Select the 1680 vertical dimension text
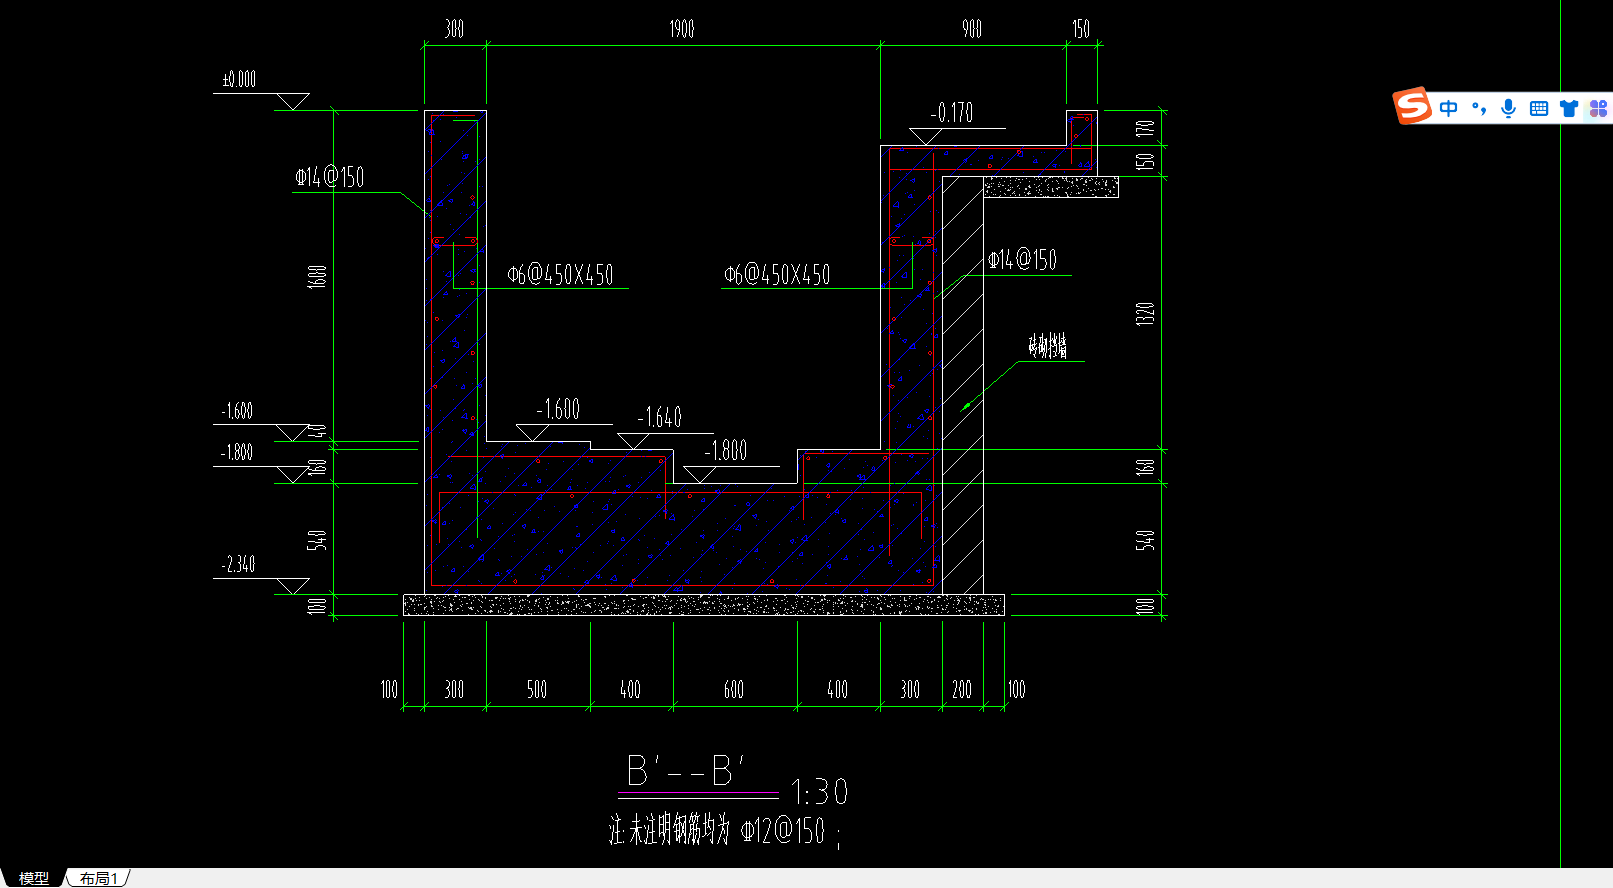Screen dimensions: 1613x888 (317, 276)
